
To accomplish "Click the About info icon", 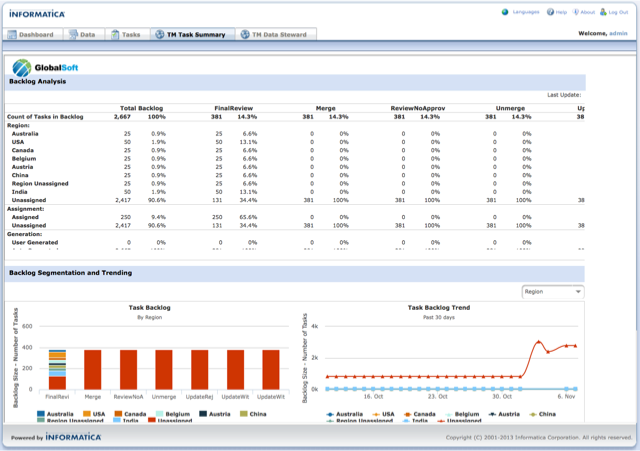I will point(576,12).
